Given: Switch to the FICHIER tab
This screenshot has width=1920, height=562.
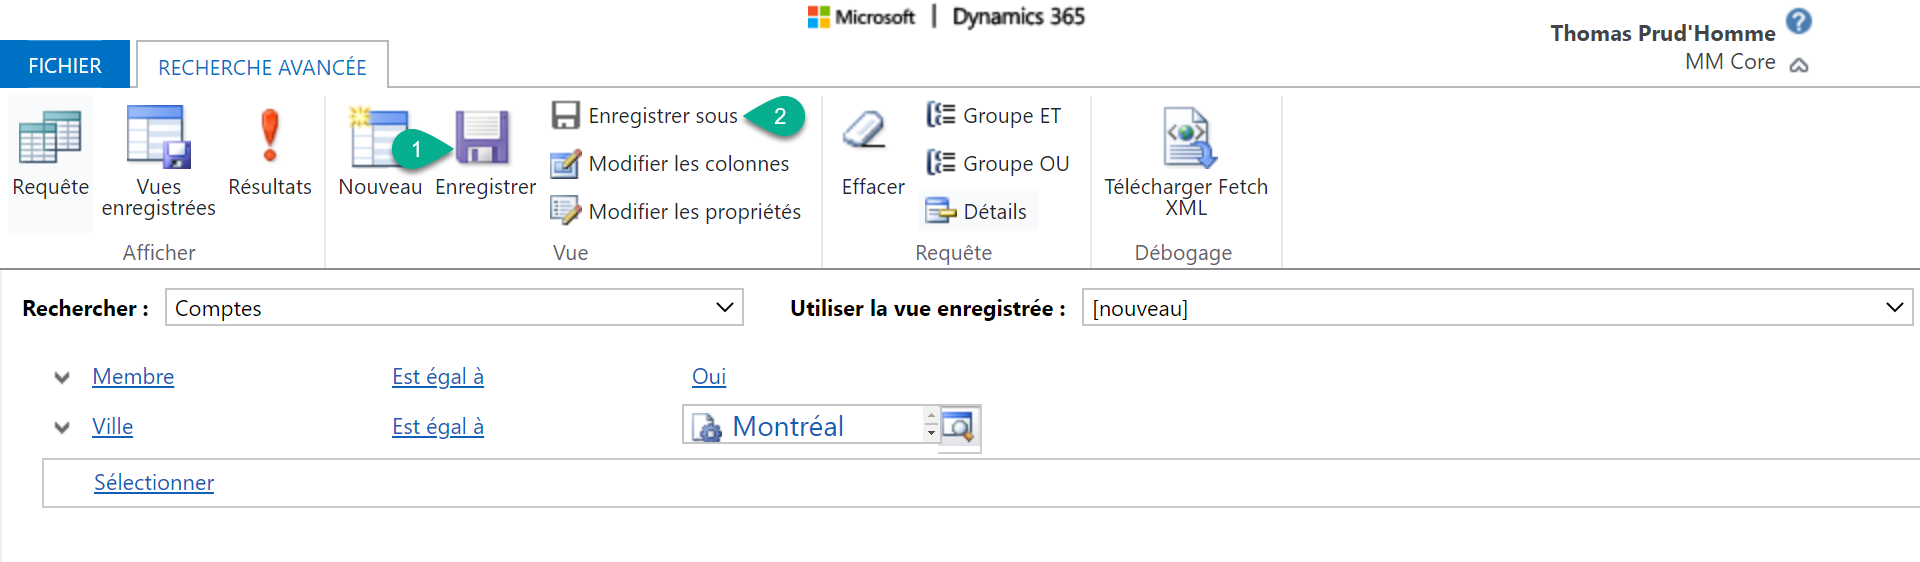Looking at the screenshot, I should point(65,66).
